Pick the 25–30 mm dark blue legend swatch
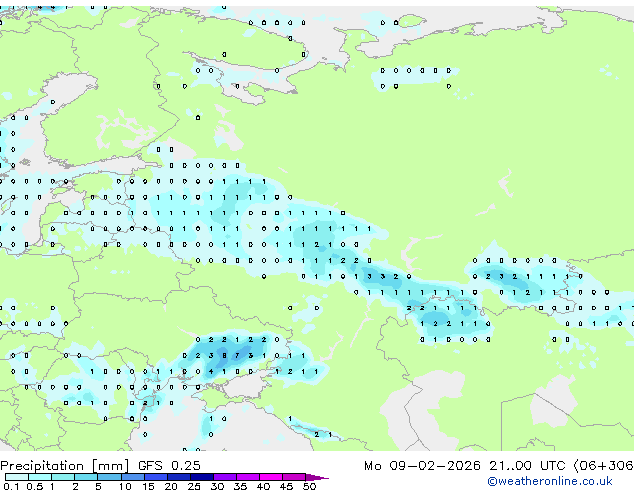 pos(202,477)
